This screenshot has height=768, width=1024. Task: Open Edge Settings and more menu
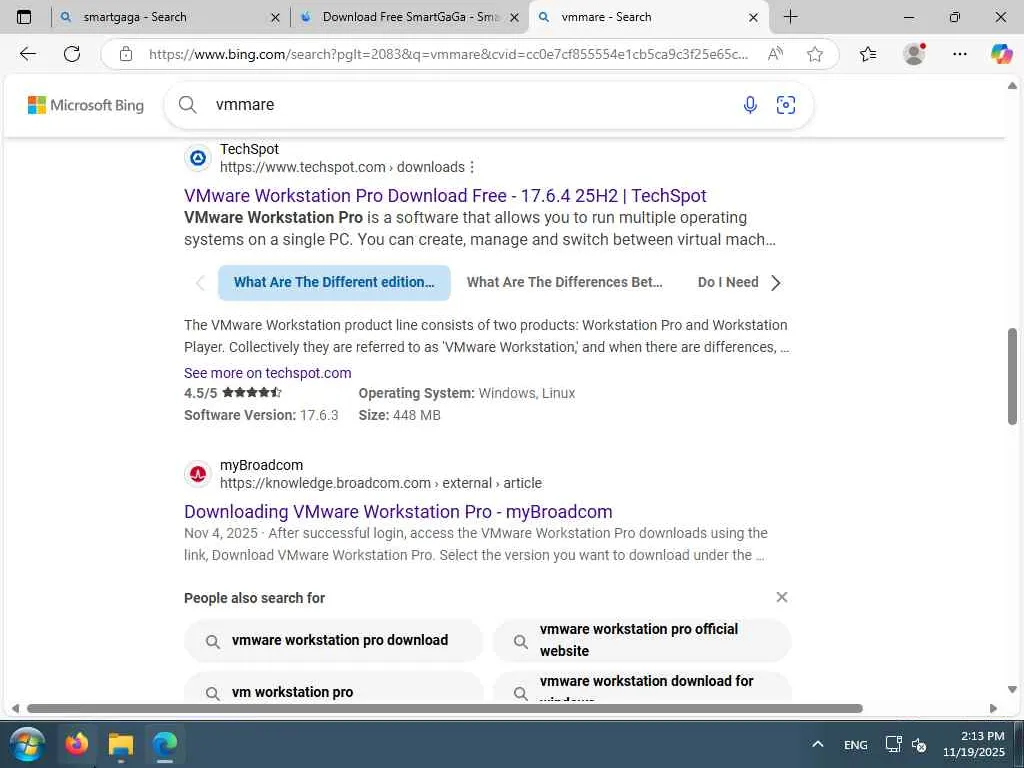[959, 54]
